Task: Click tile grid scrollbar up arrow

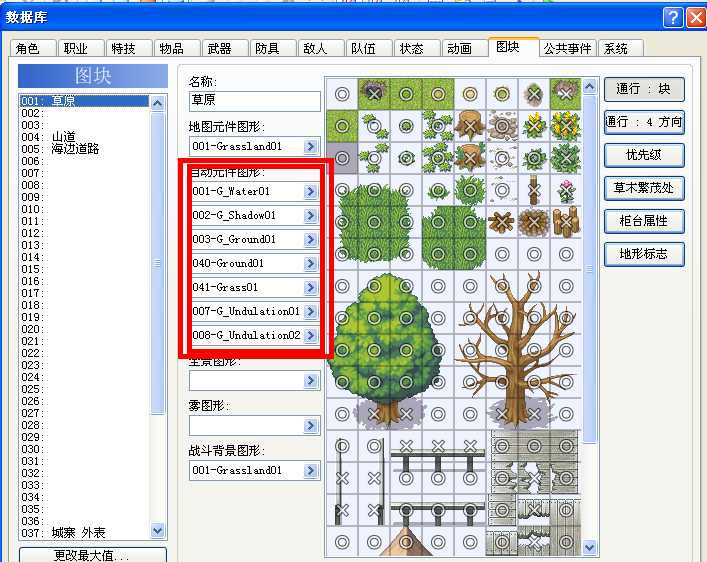Action: (x=589, y=86)
